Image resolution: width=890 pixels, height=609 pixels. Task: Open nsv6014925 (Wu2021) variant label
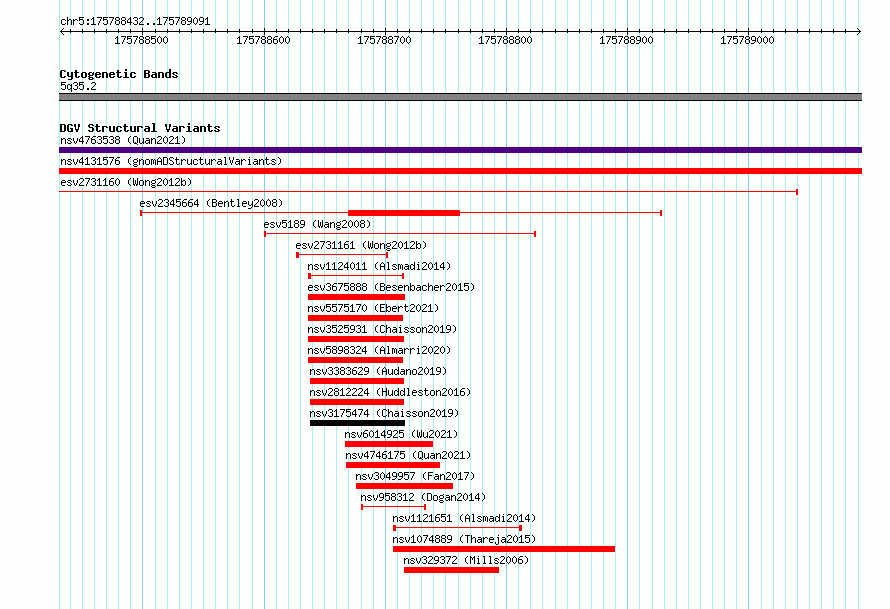coord(401,434)
